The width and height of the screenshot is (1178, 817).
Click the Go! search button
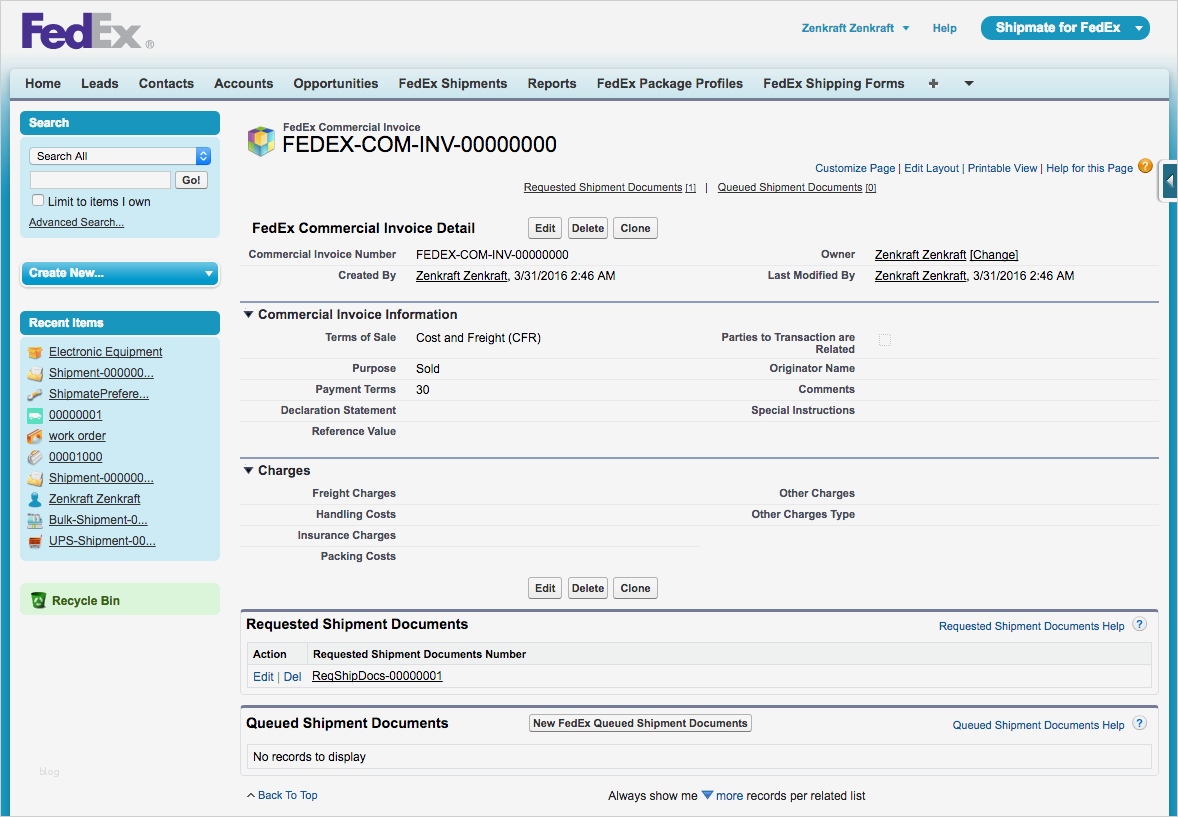point(191,180)
